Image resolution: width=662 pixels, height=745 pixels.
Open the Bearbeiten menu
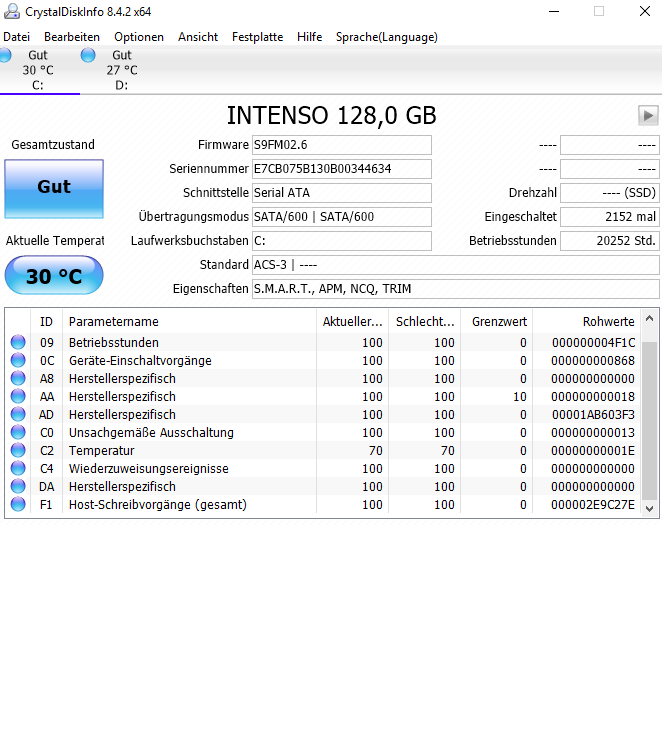(72, 37)
